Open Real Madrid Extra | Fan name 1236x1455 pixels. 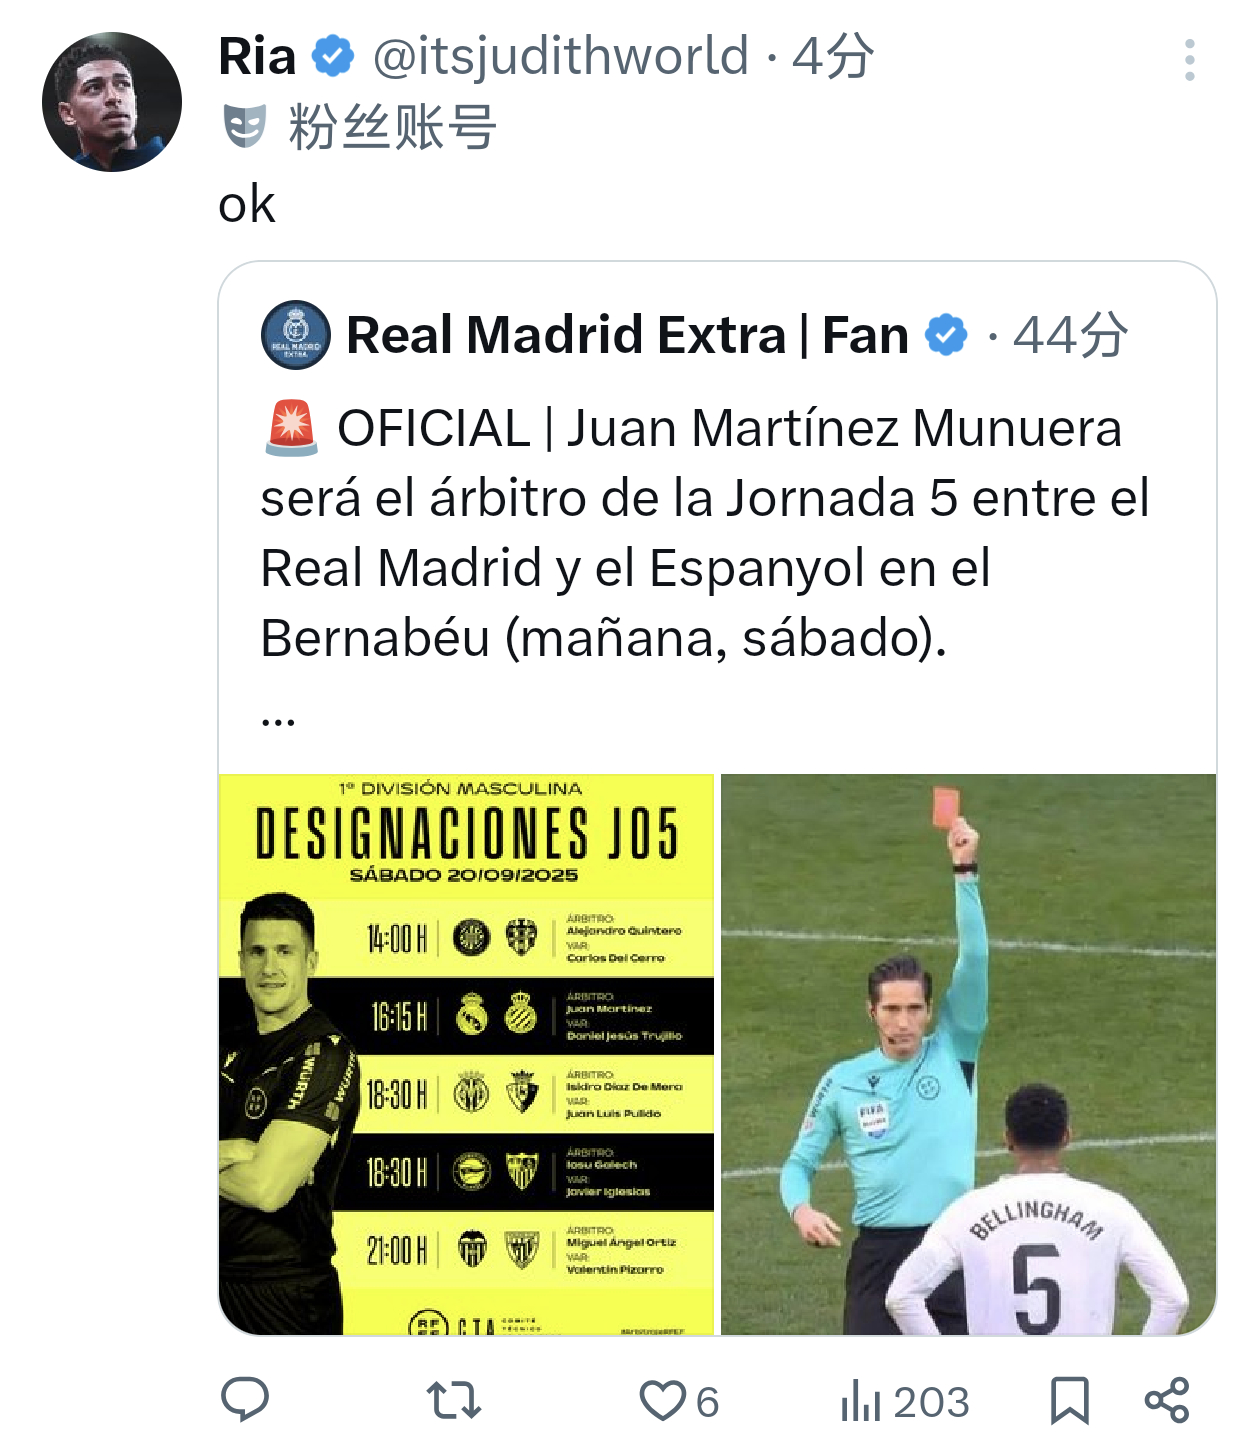pos(627,335)
